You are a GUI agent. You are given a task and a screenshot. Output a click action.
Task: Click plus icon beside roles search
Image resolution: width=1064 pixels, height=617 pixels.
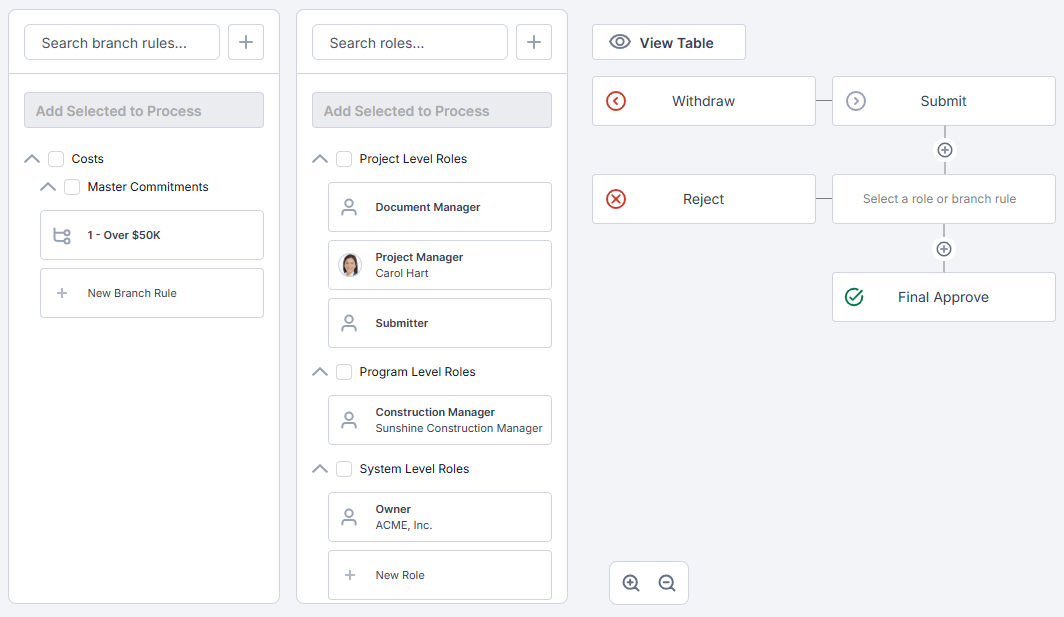534,43
